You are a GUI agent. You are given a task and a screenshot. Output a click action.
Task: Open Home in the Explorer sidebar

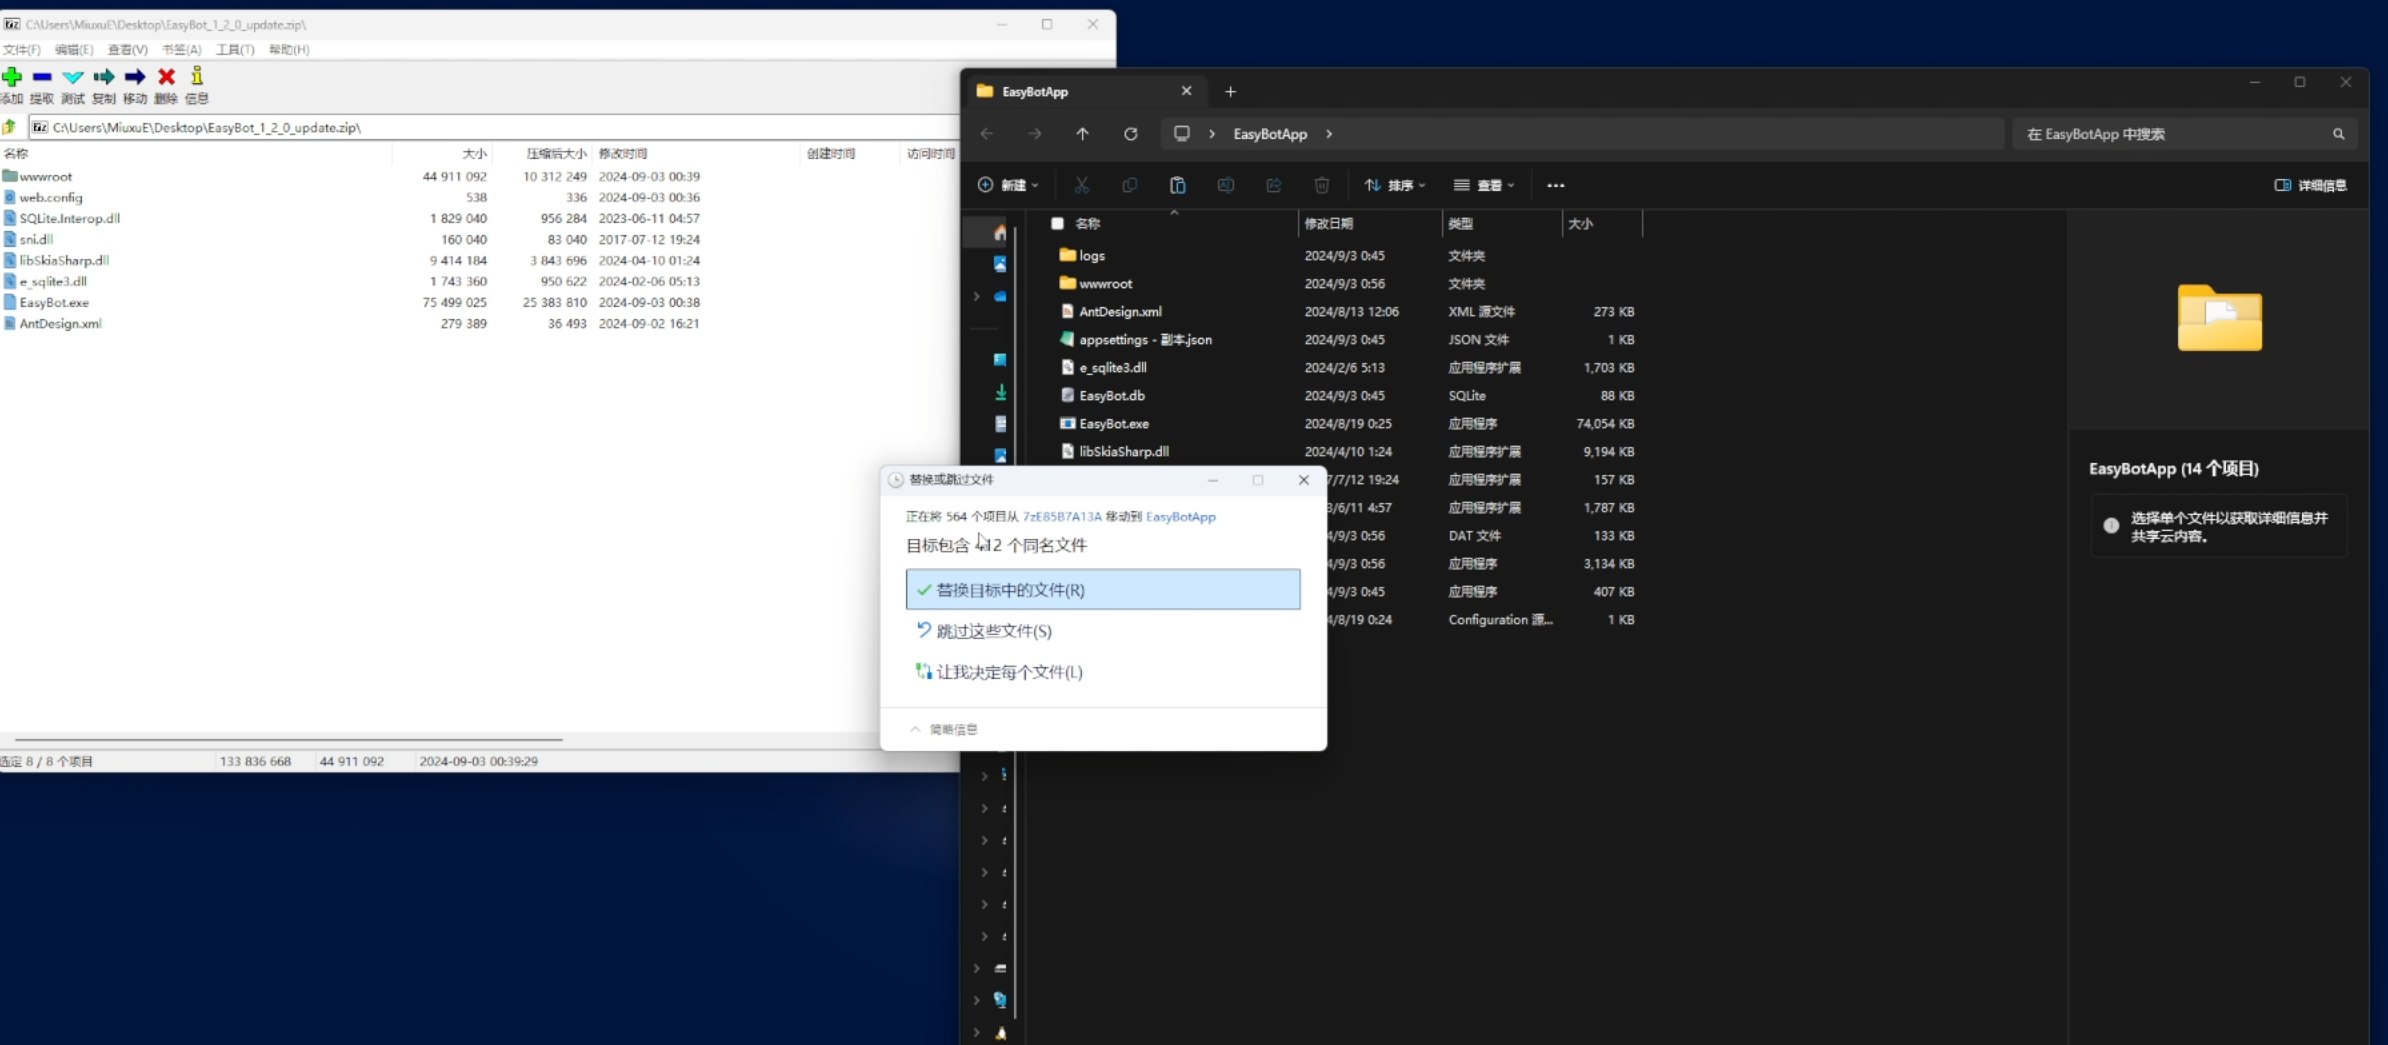click(1000, 232)
